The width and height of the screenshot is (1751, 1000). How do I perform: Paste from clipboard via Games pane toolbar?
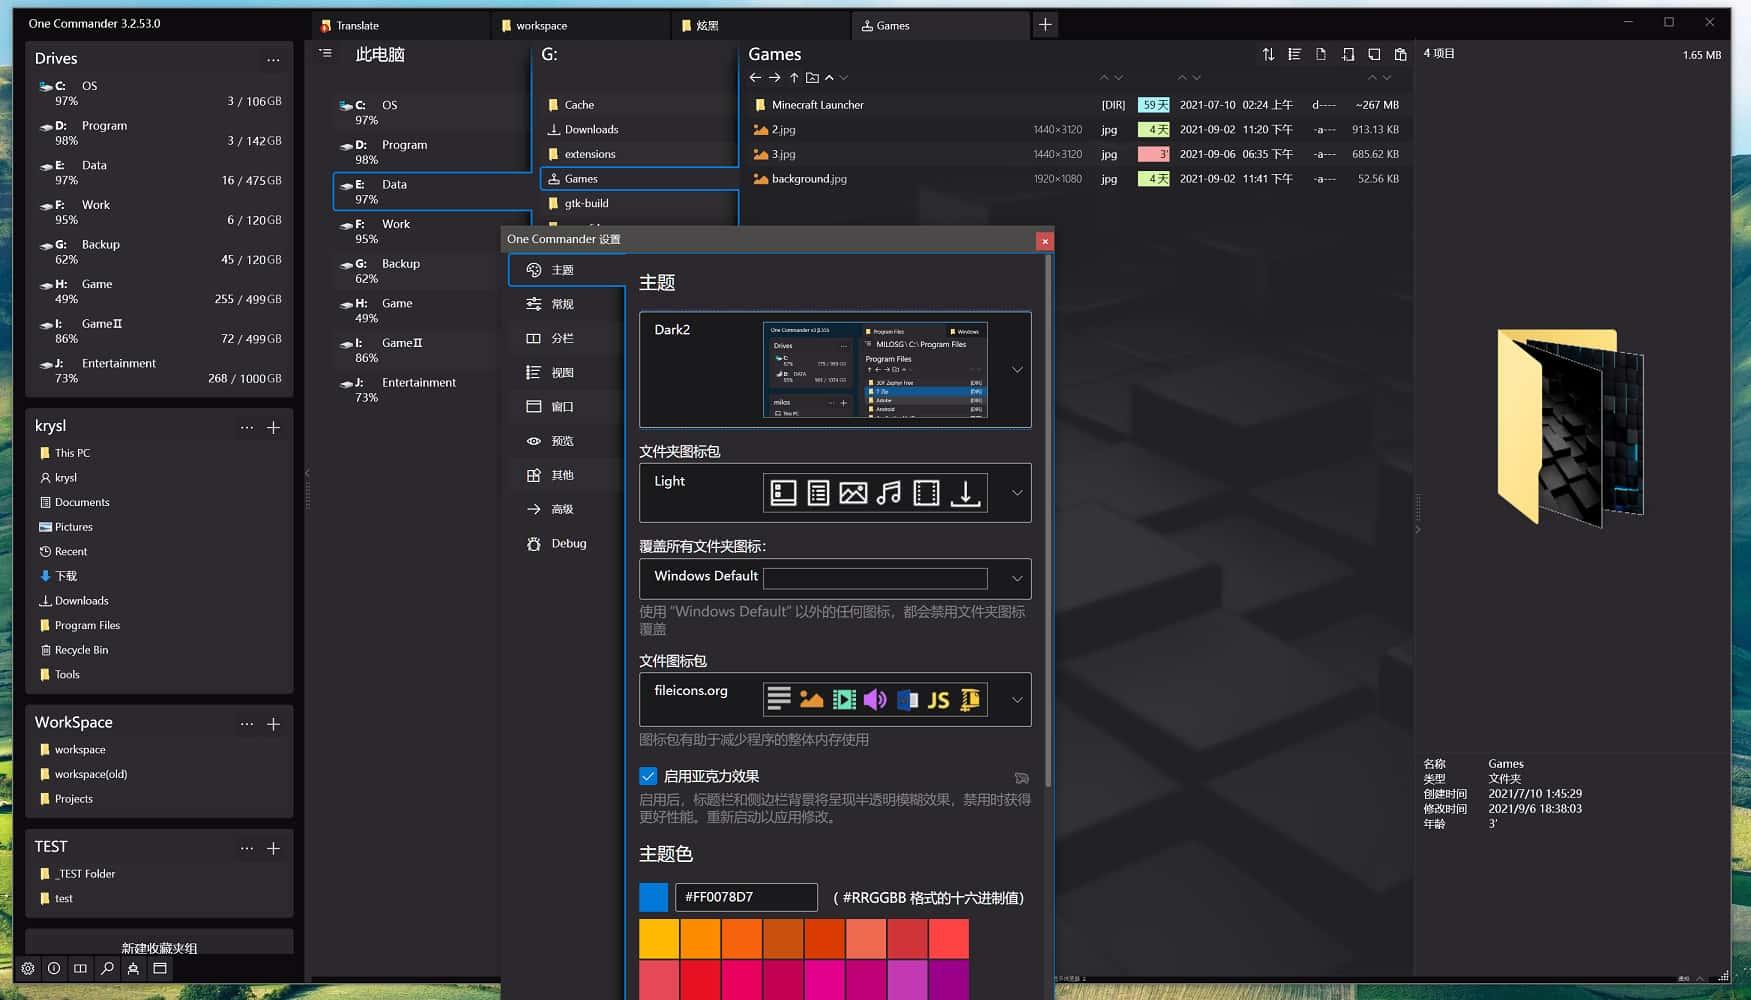point(1400,54)
